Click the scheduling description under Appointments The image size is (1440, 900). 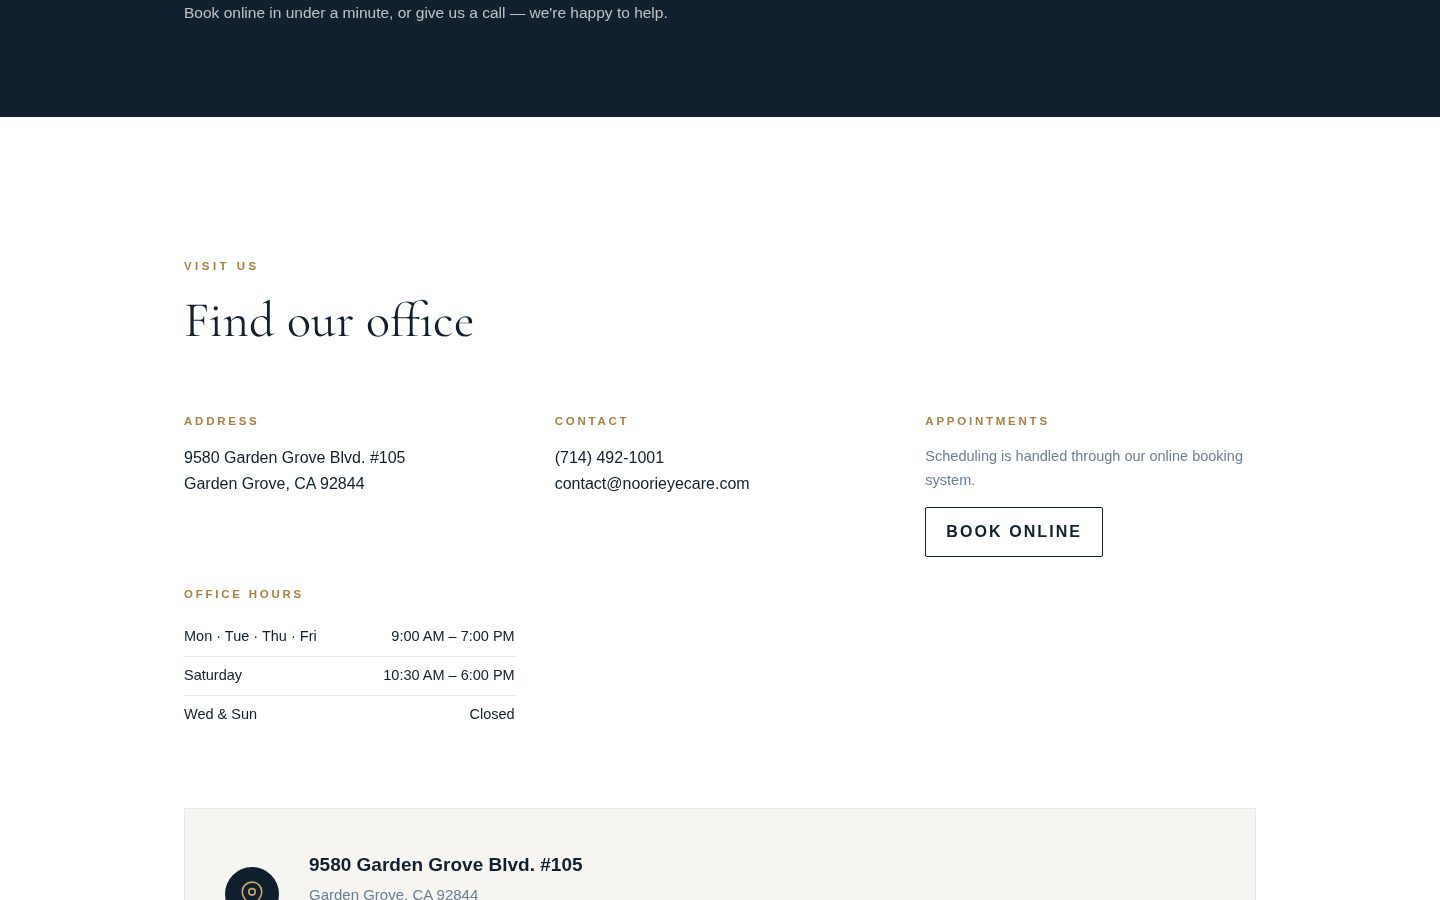click(1084, 468)
